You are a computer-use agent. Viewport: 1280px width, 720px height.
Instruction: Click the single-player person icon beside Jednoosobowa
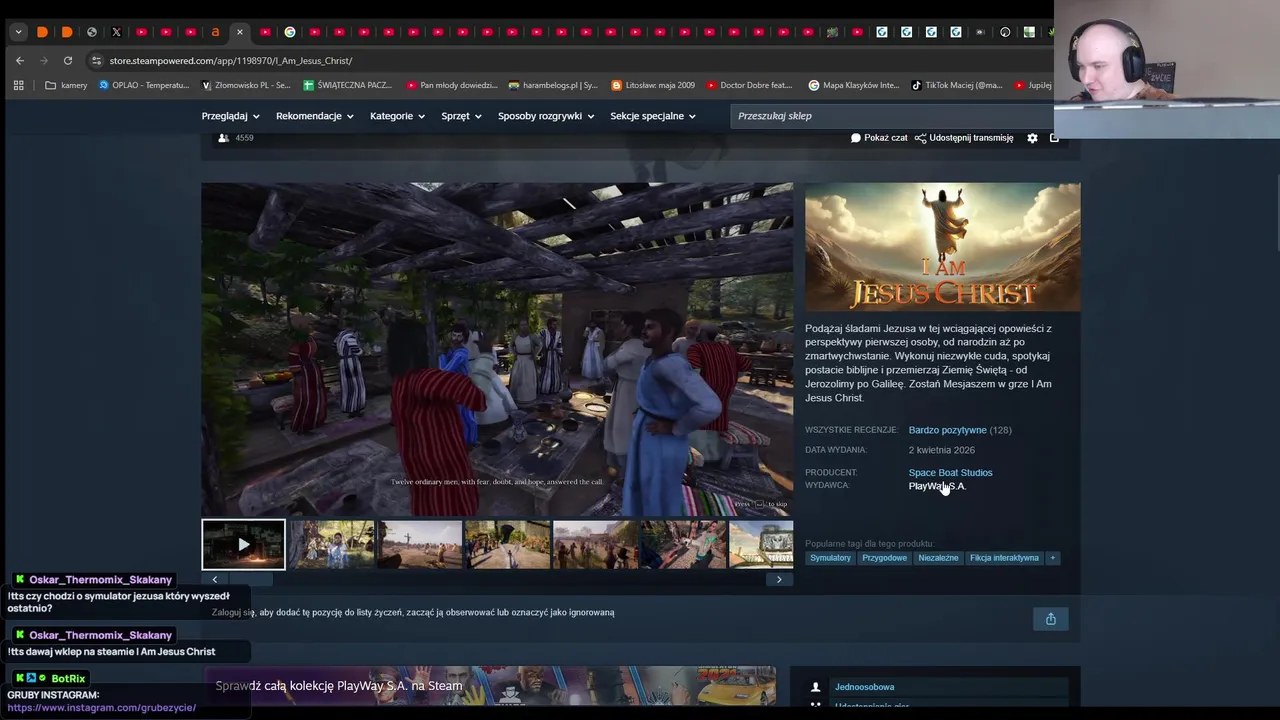click(815, 687)
